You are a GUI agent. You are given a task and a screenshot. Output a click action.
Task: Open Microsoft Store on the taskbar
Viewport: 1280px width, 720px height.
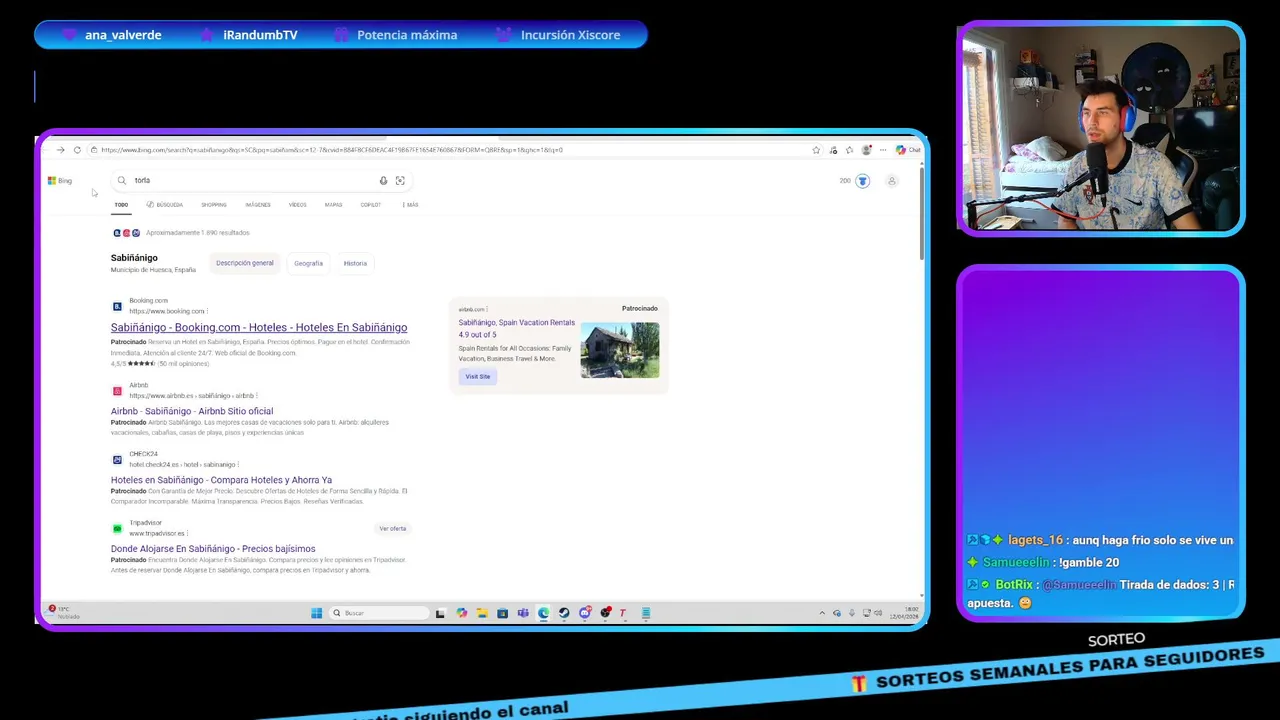coord(502,613)
